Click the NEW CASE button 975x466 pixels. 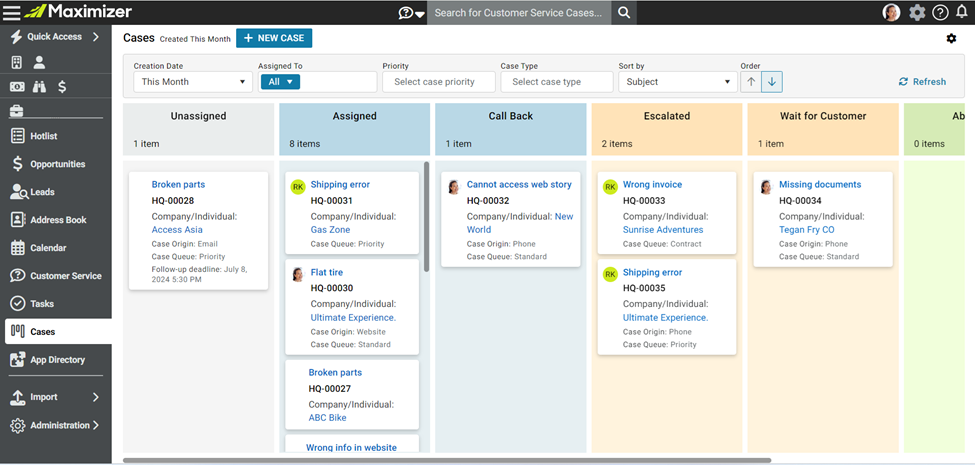tap(274, 38)
